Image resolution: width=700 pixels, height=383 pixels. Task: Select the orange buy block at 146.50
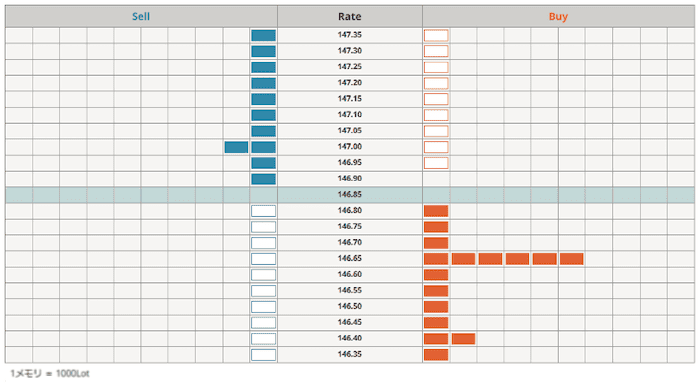pyautogui.click(x=436, y=307)
